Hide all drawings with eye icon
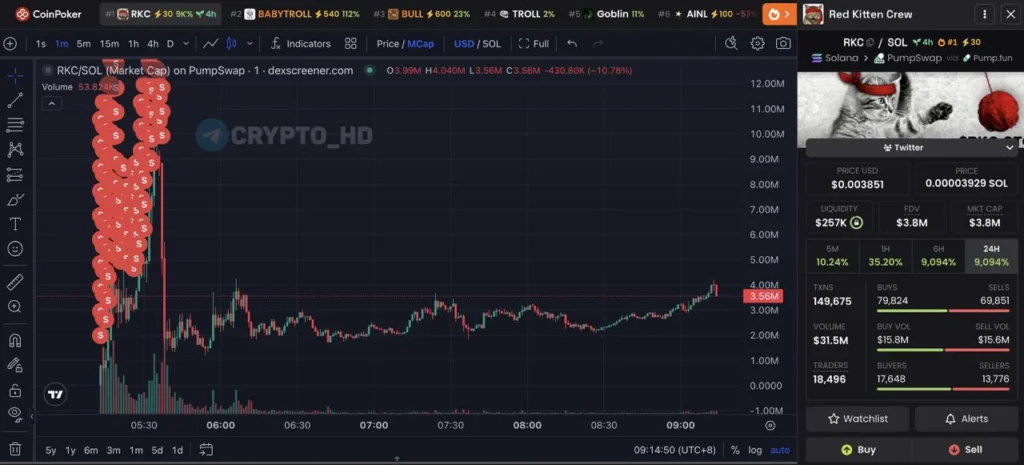Screen dimensions: 1024x465 pyautogui.click(x=16, y=413)
